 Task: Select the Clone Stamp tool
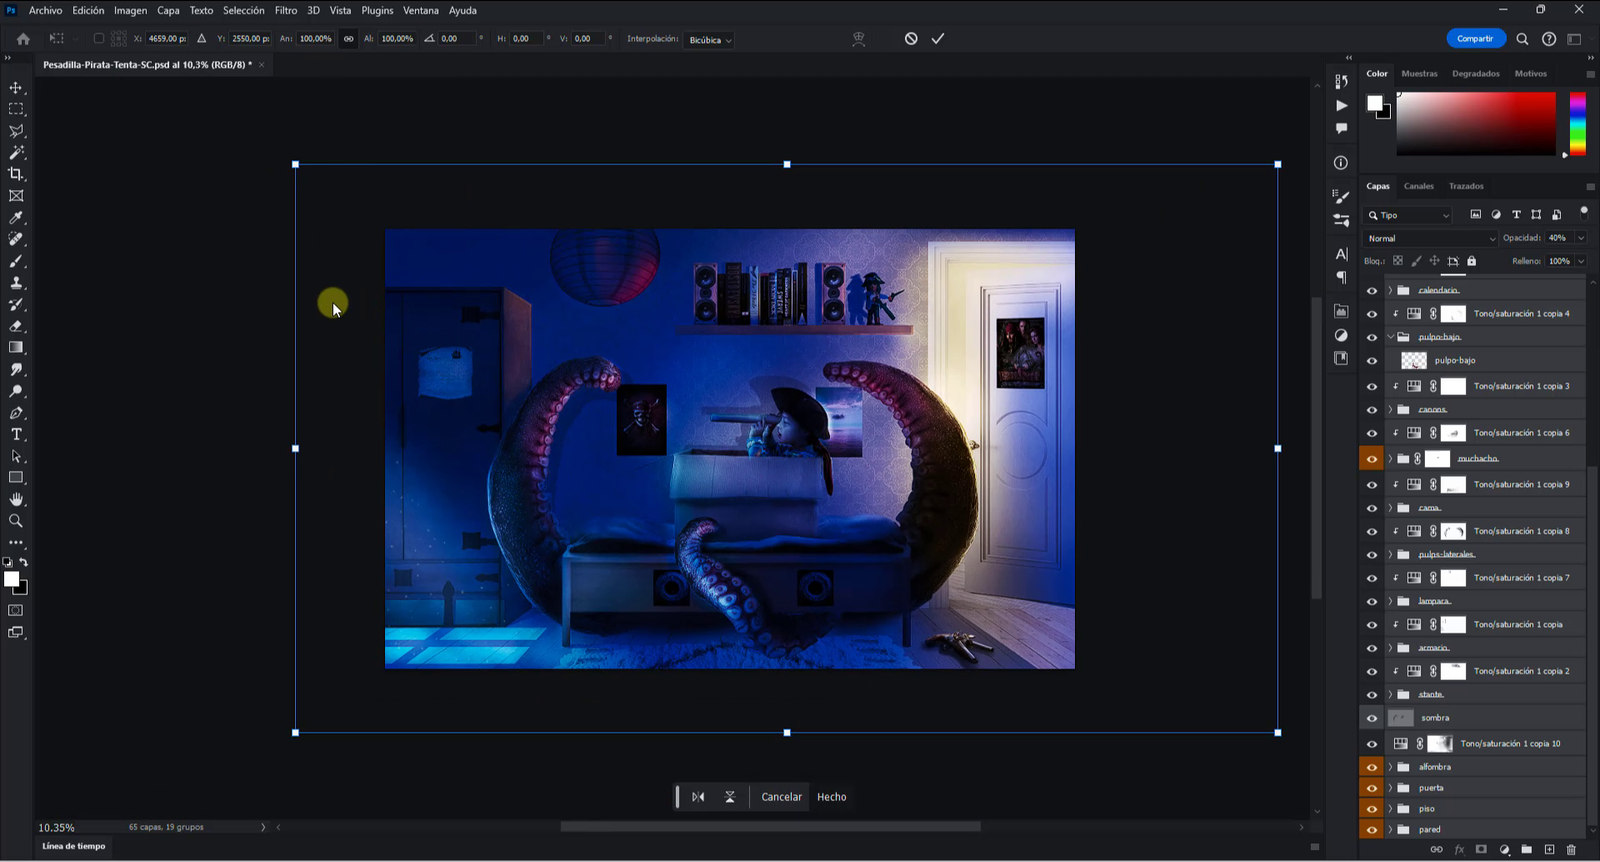pyautogui.click(x=16, y=283)
